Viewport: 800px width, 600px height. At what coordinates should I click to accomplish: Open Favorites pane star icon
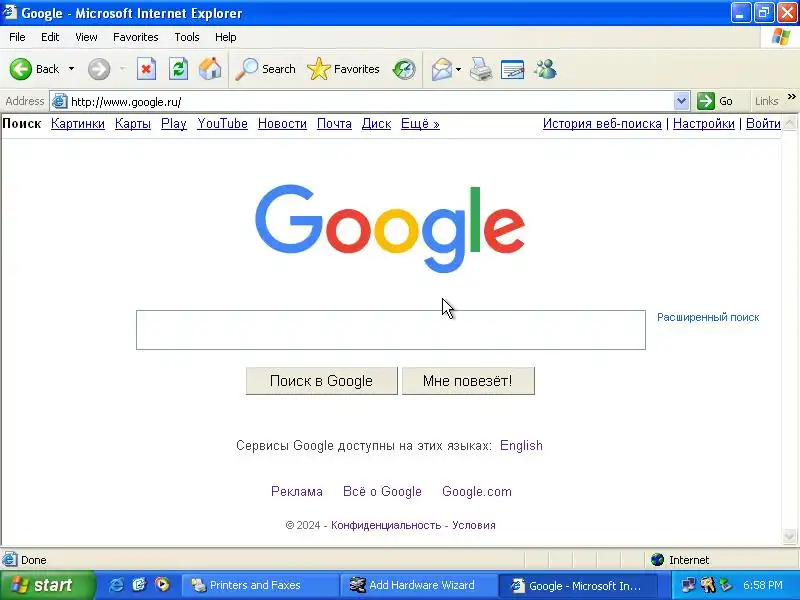[x=319, y=69]
